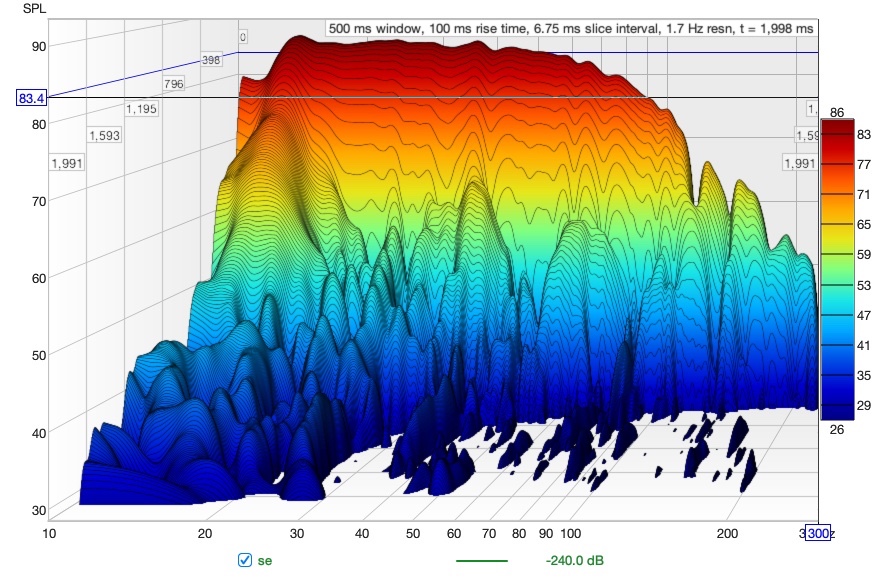884x579 pixels.
Task: Toggle the 'se' trace checkbox
Action: pos(245,560)
